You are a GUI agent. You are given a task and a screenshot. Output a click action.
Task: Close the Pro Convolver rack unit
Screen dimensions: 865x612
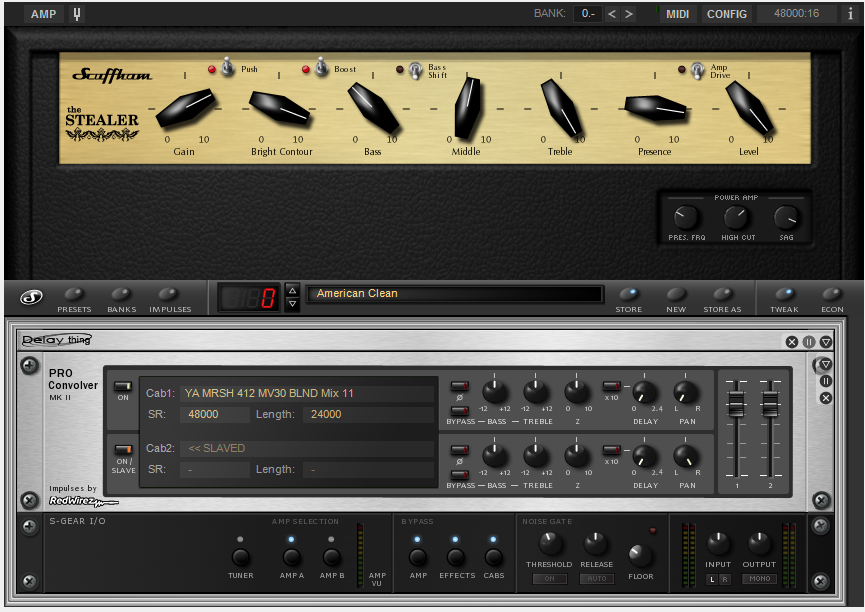tap(826, 398)
